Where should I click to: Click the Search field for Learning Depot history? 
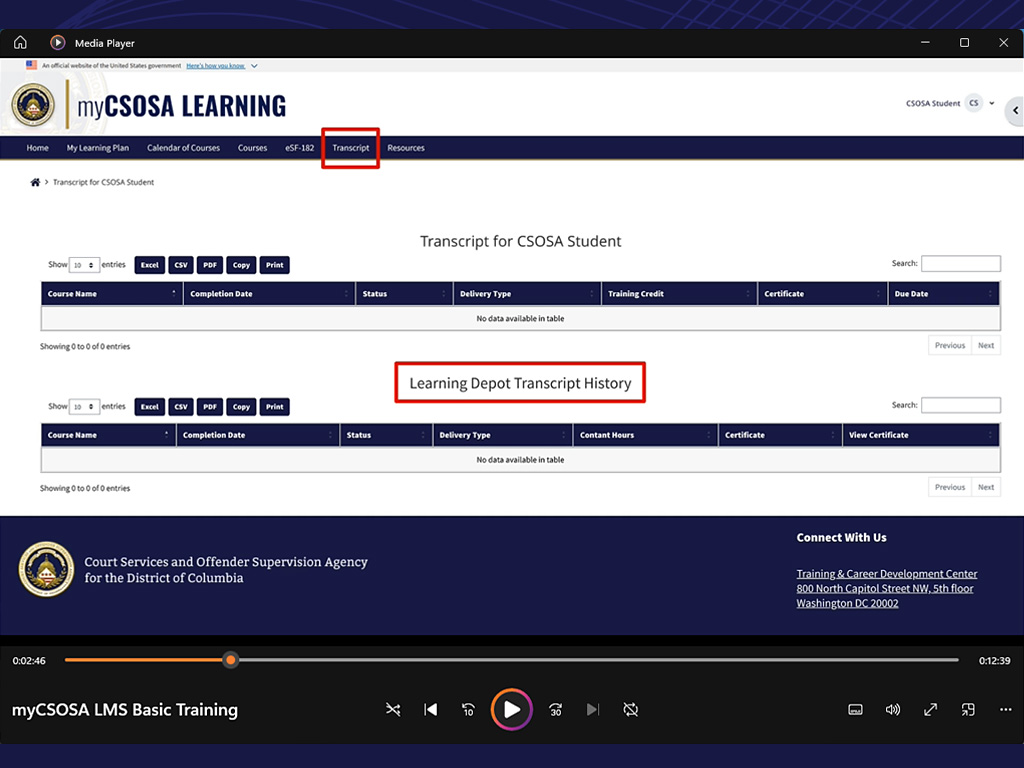pos(960,406)
